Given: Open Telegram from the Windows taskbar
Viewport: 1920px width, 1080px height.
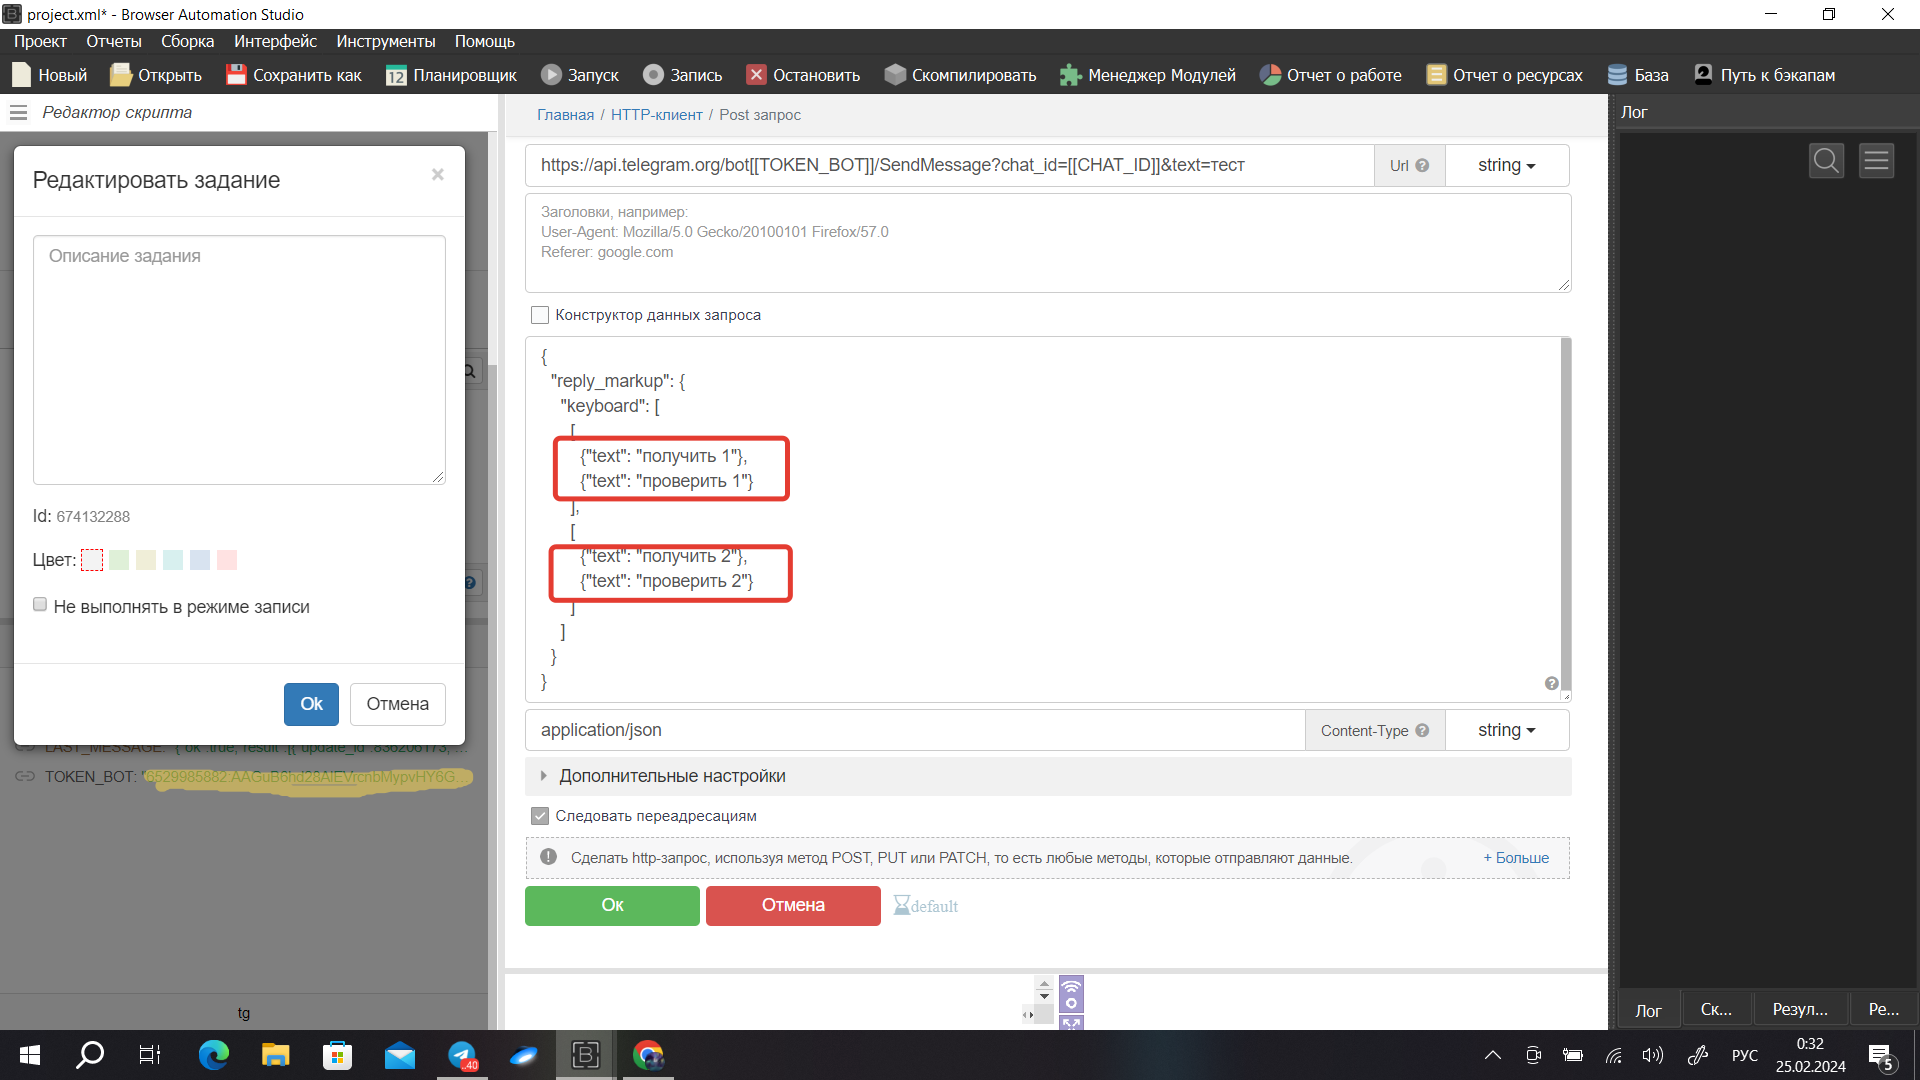Looking at the screenshot, I should pyautogui.click(x=462, y=1055).
